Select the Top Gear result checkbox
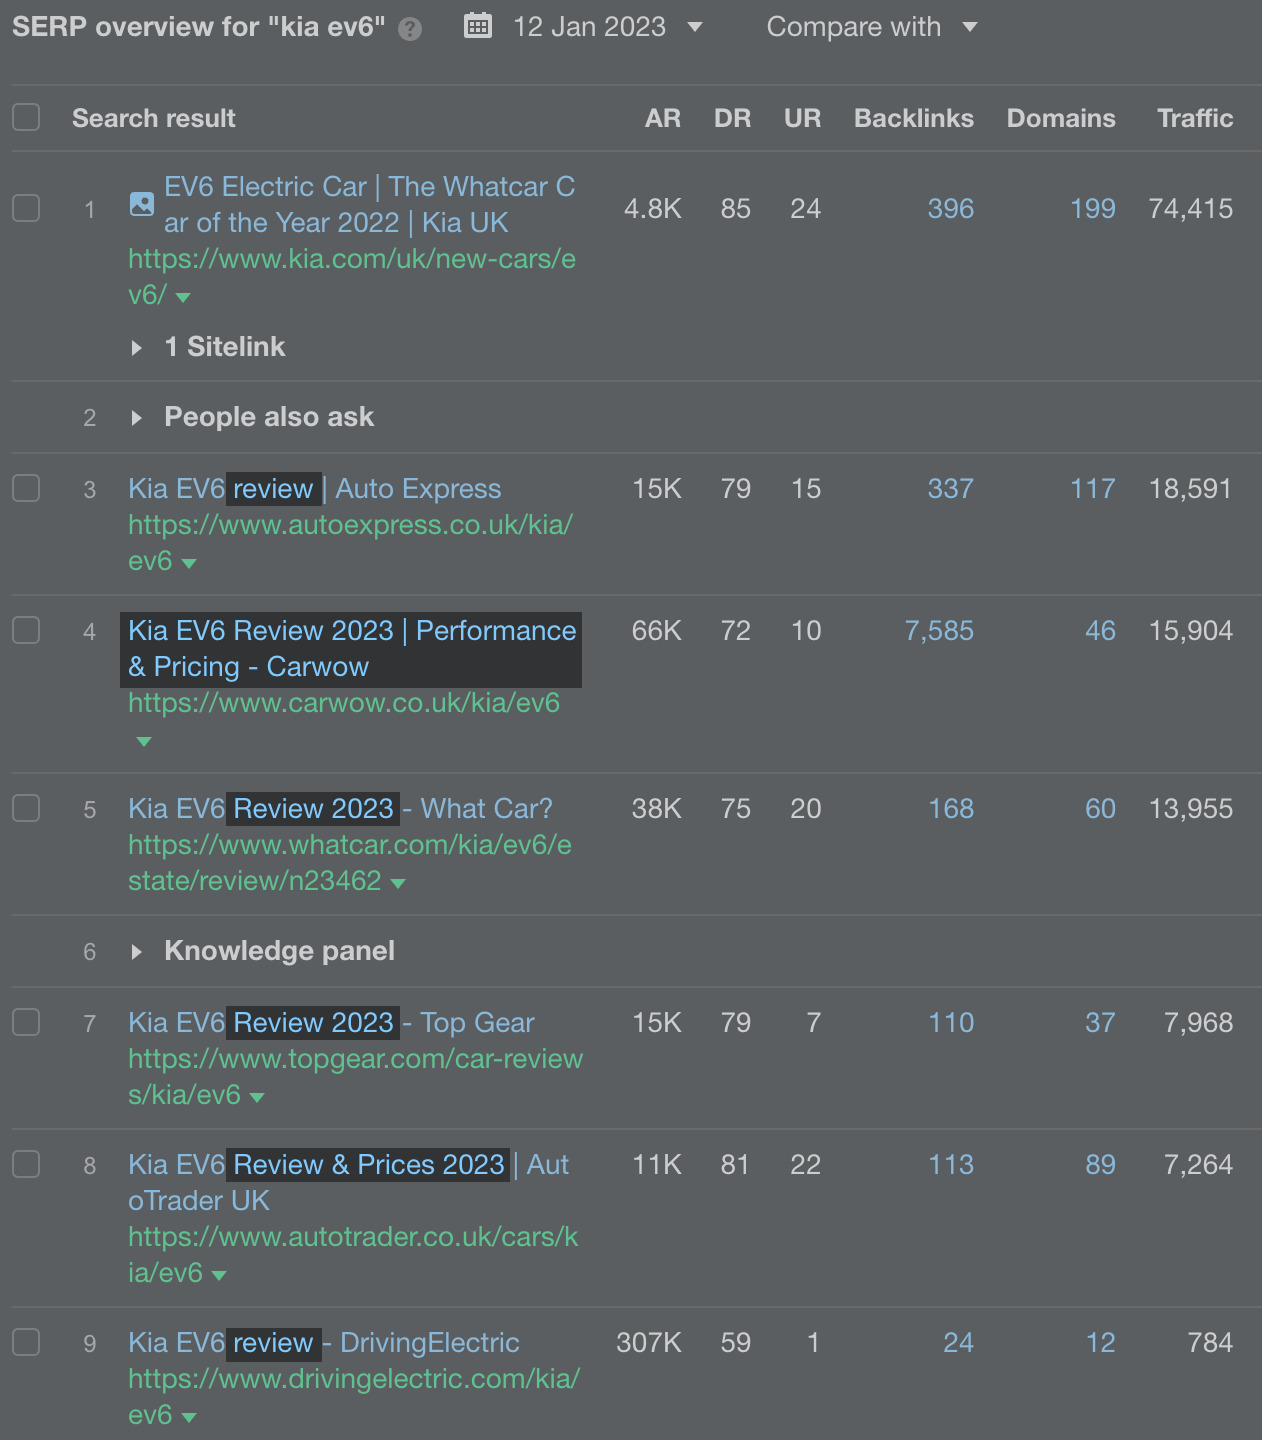The image size is (1262, 1440). pos(26,1022)
